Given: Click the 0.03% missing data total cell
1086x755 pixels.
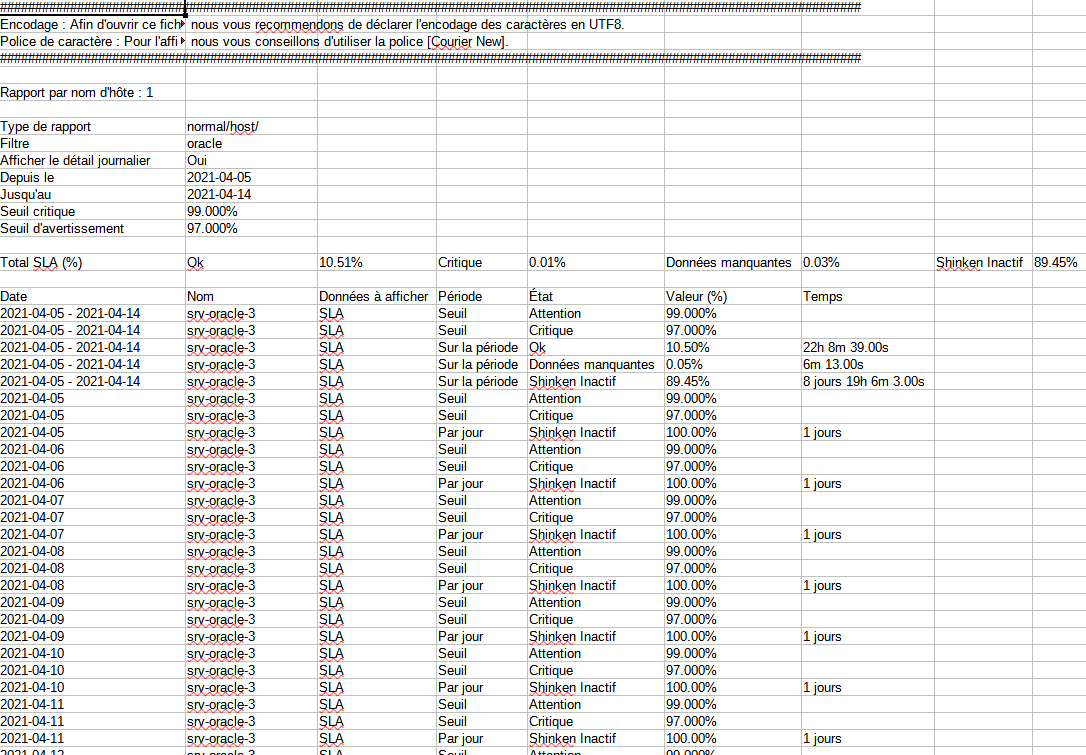Looking at the screenshot, I should (821, 263).
